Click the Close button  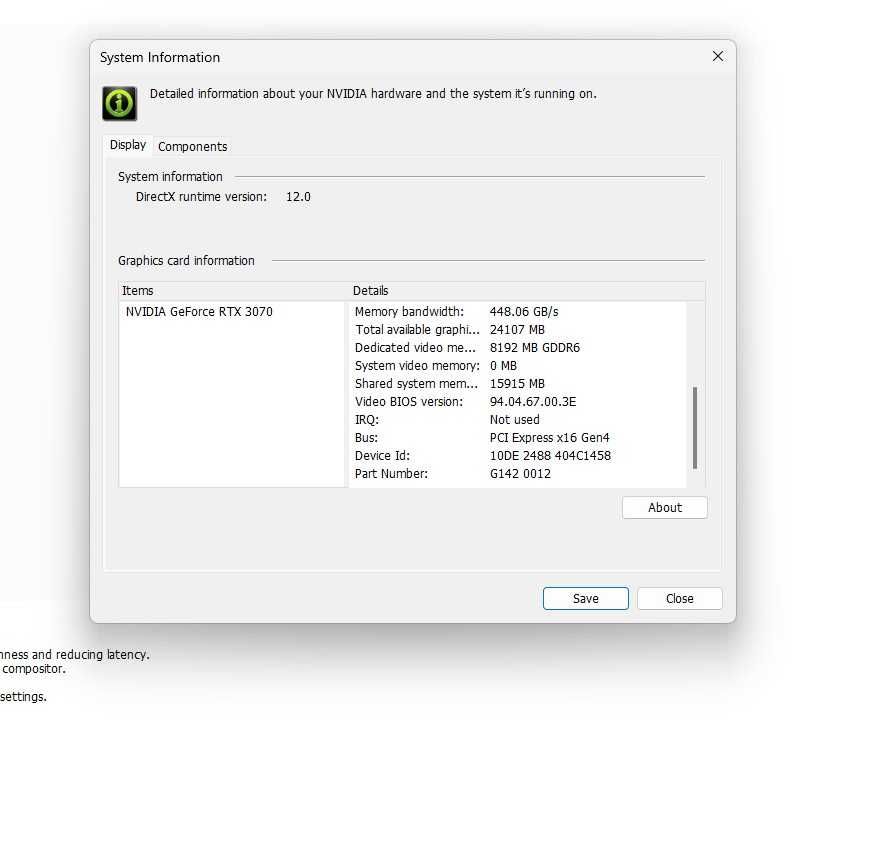tap(680, 599)
